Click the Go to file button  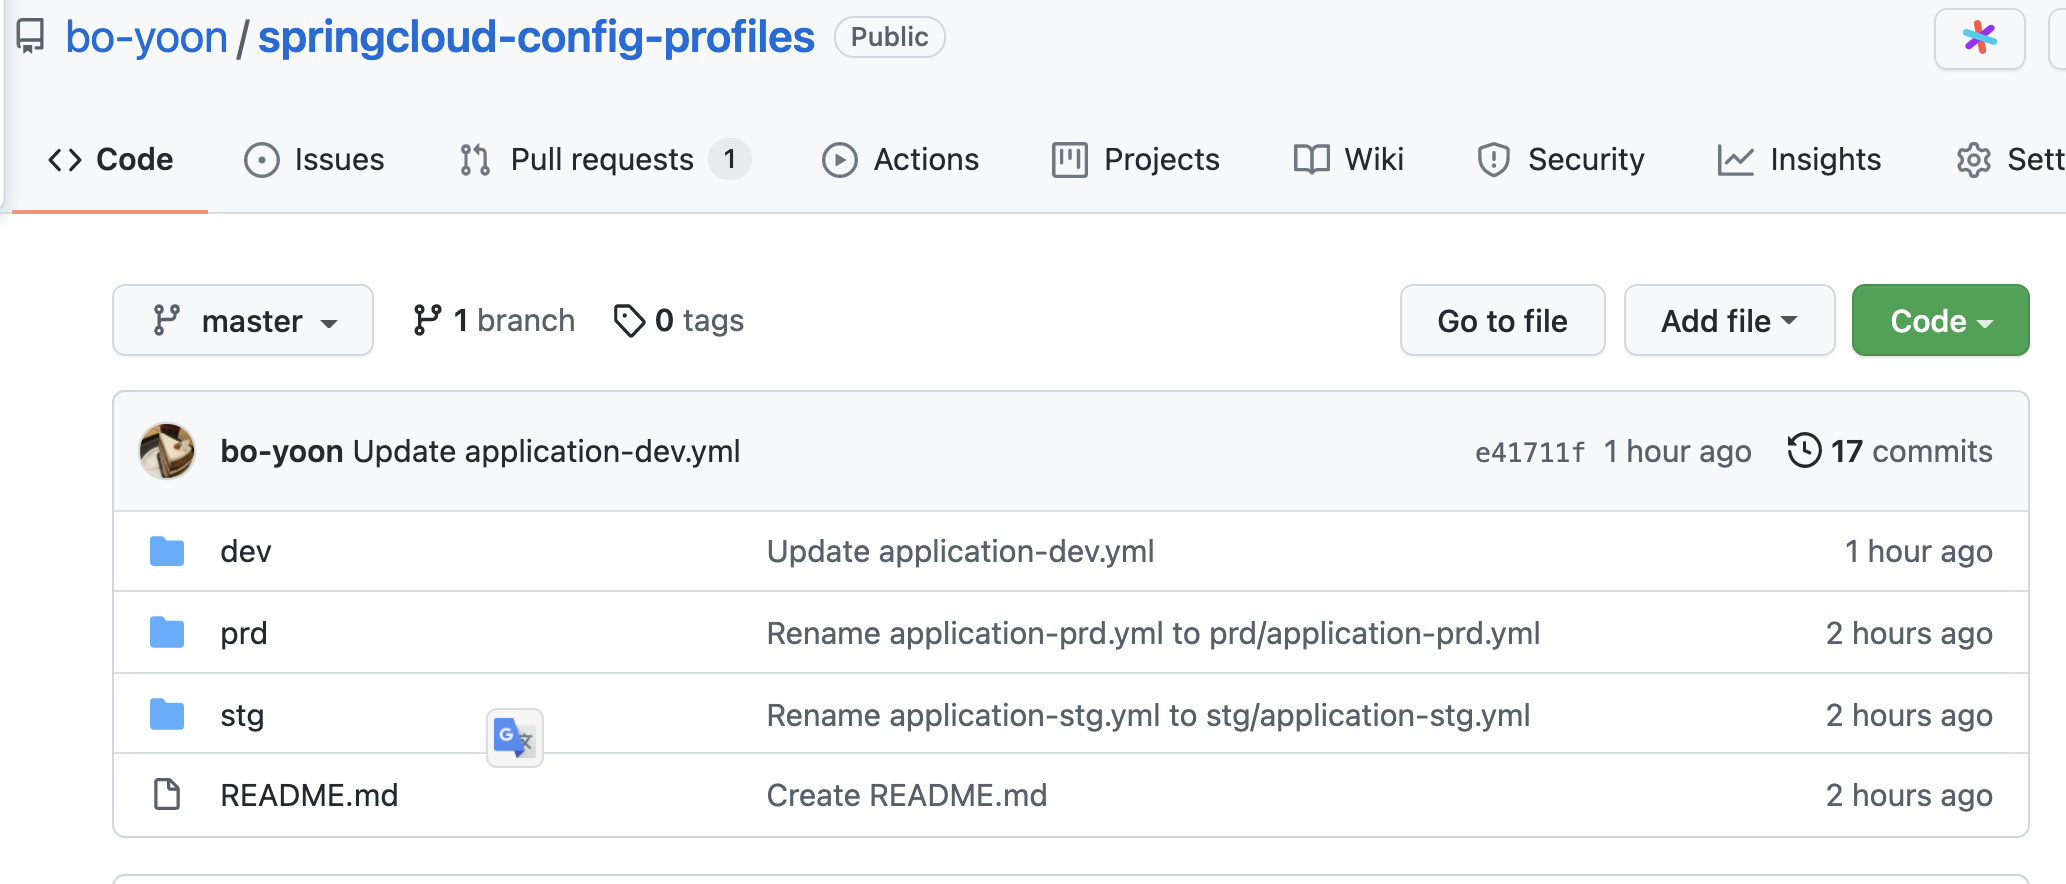pos(1502,320)
